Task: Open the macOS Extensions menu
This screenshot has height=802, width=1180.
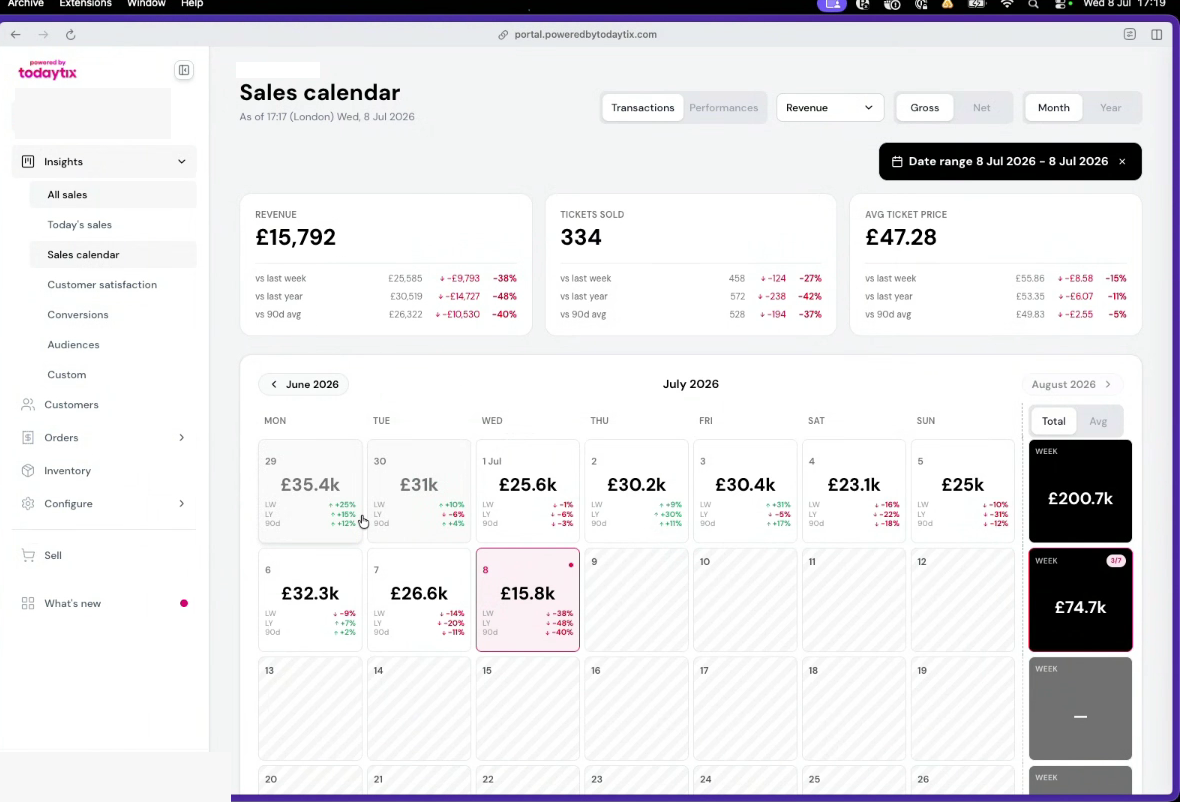Action: click(85, 4)
